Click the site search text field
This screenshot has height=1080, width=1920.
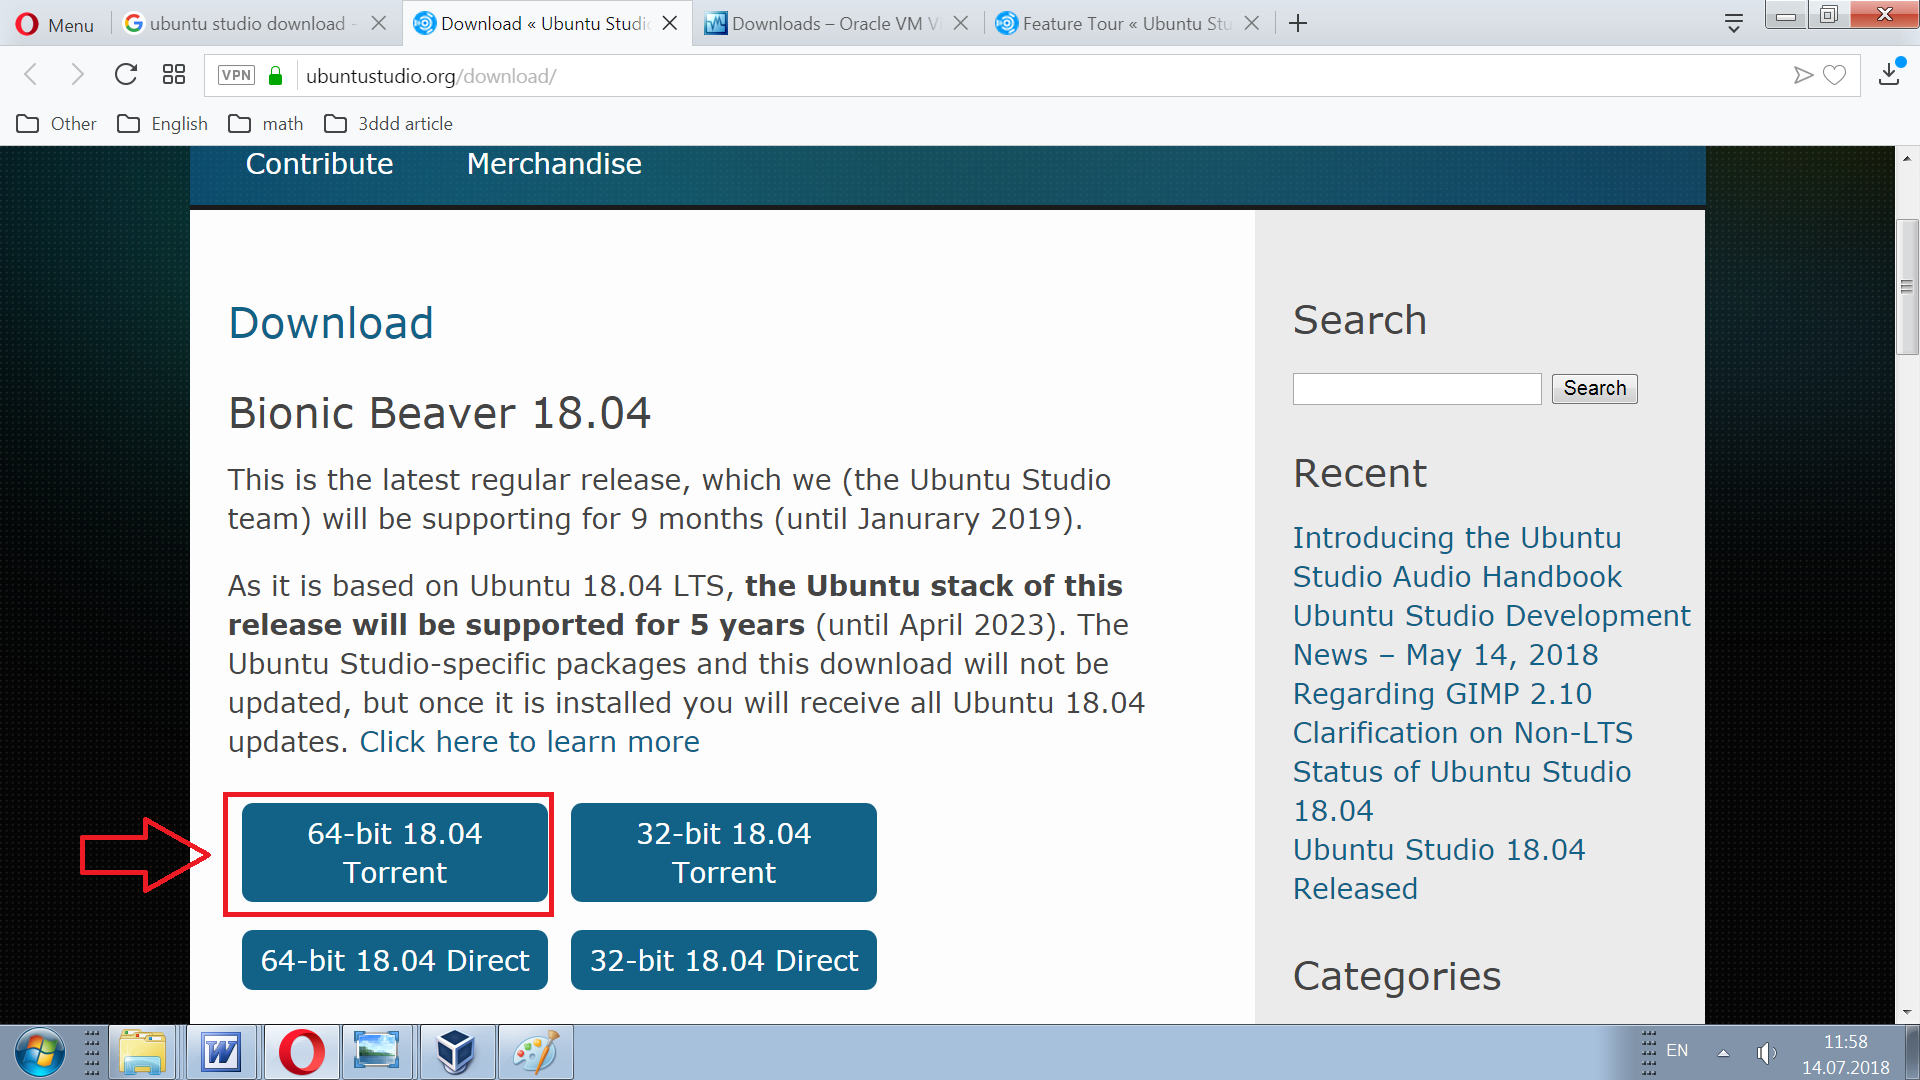pyautogui.click(x=1417, y=389)
